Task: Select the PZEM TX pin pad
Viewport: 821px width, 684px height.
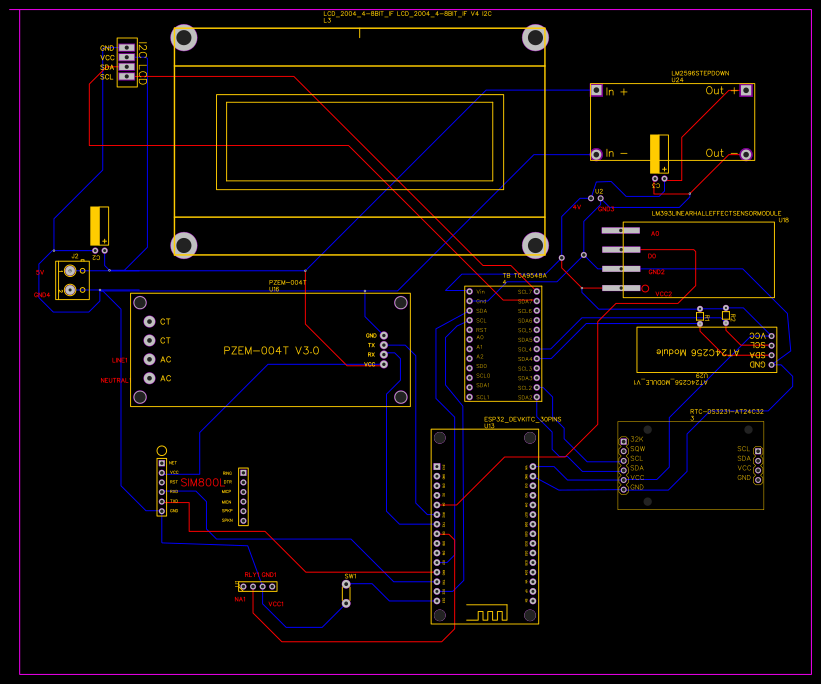Action: (384, 345)
